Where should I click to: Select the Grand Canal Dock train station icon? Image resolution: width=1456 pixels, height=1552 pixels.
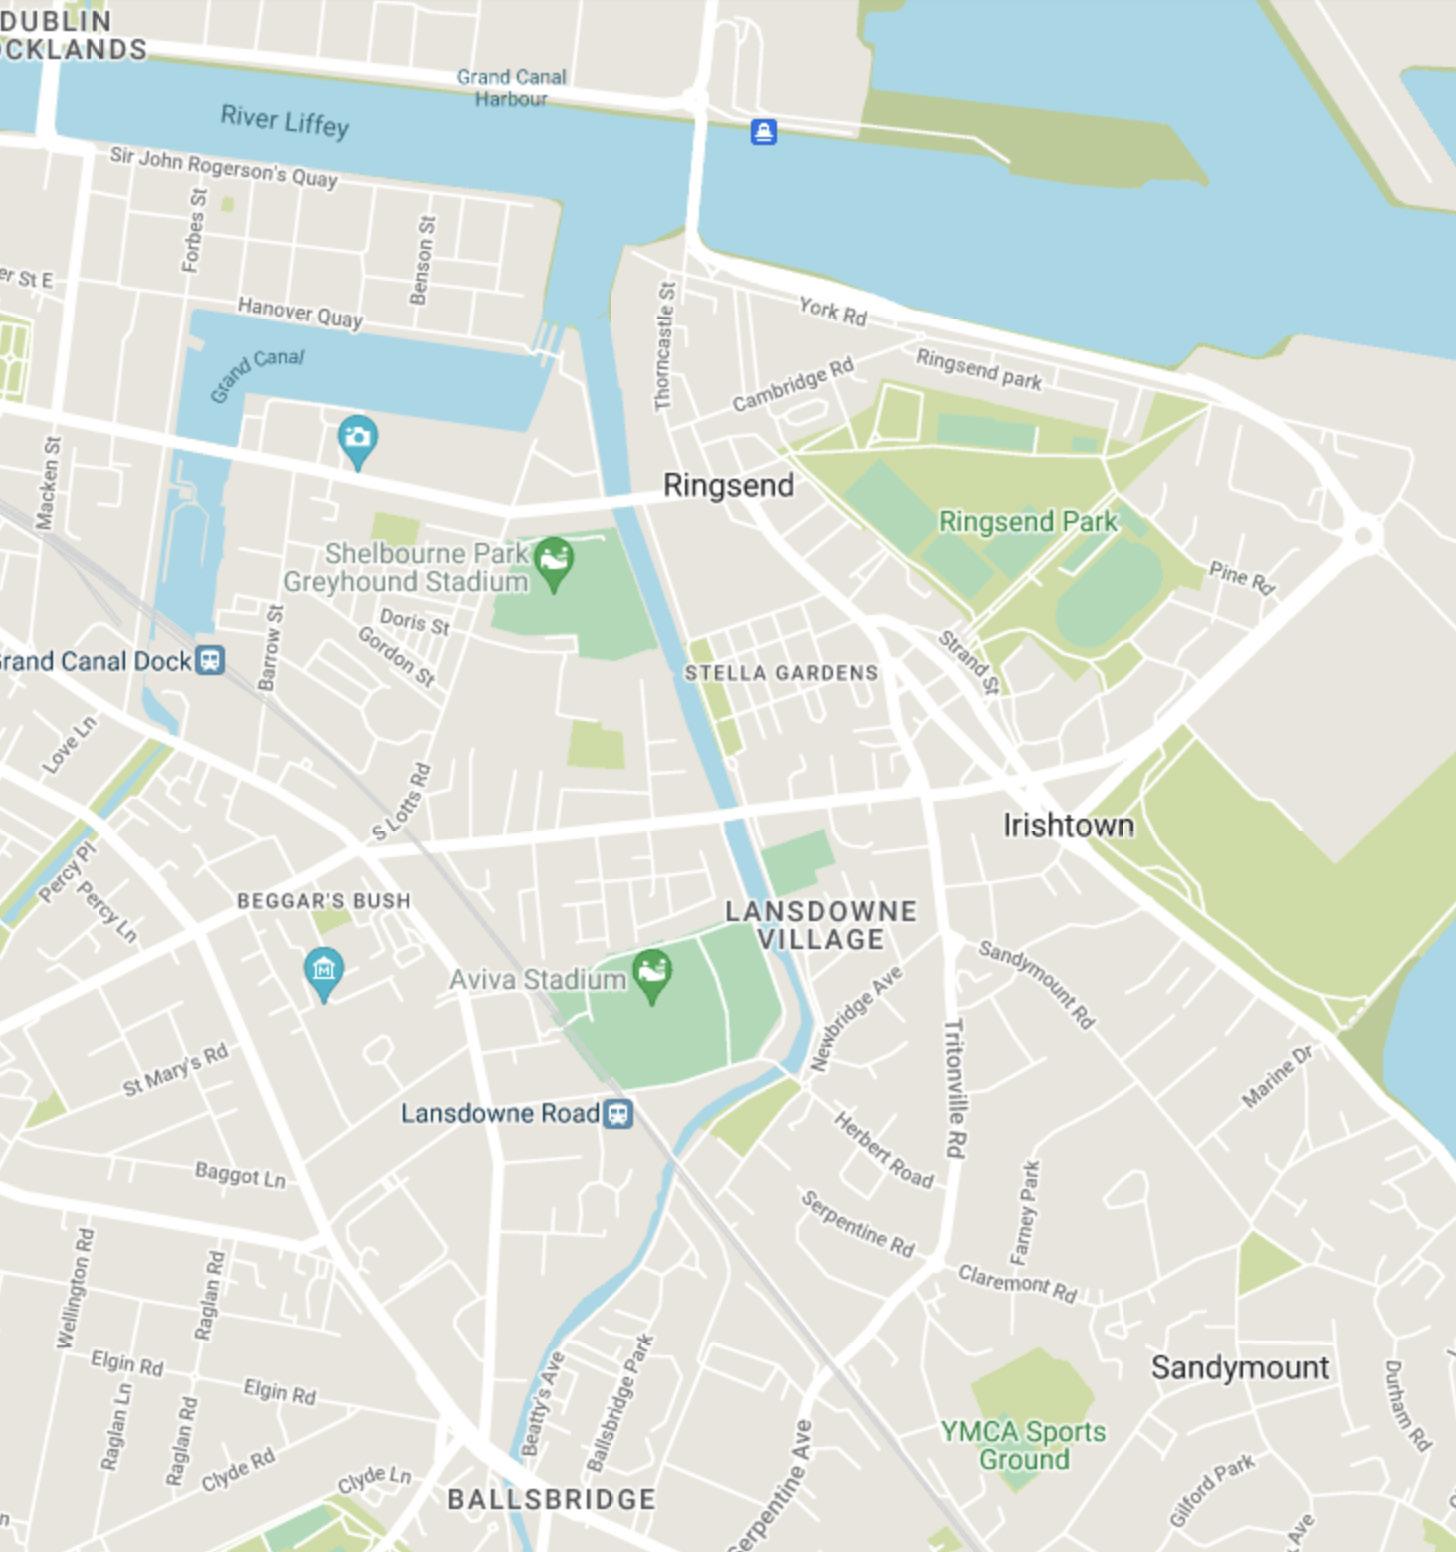click(x=210, y=661)
